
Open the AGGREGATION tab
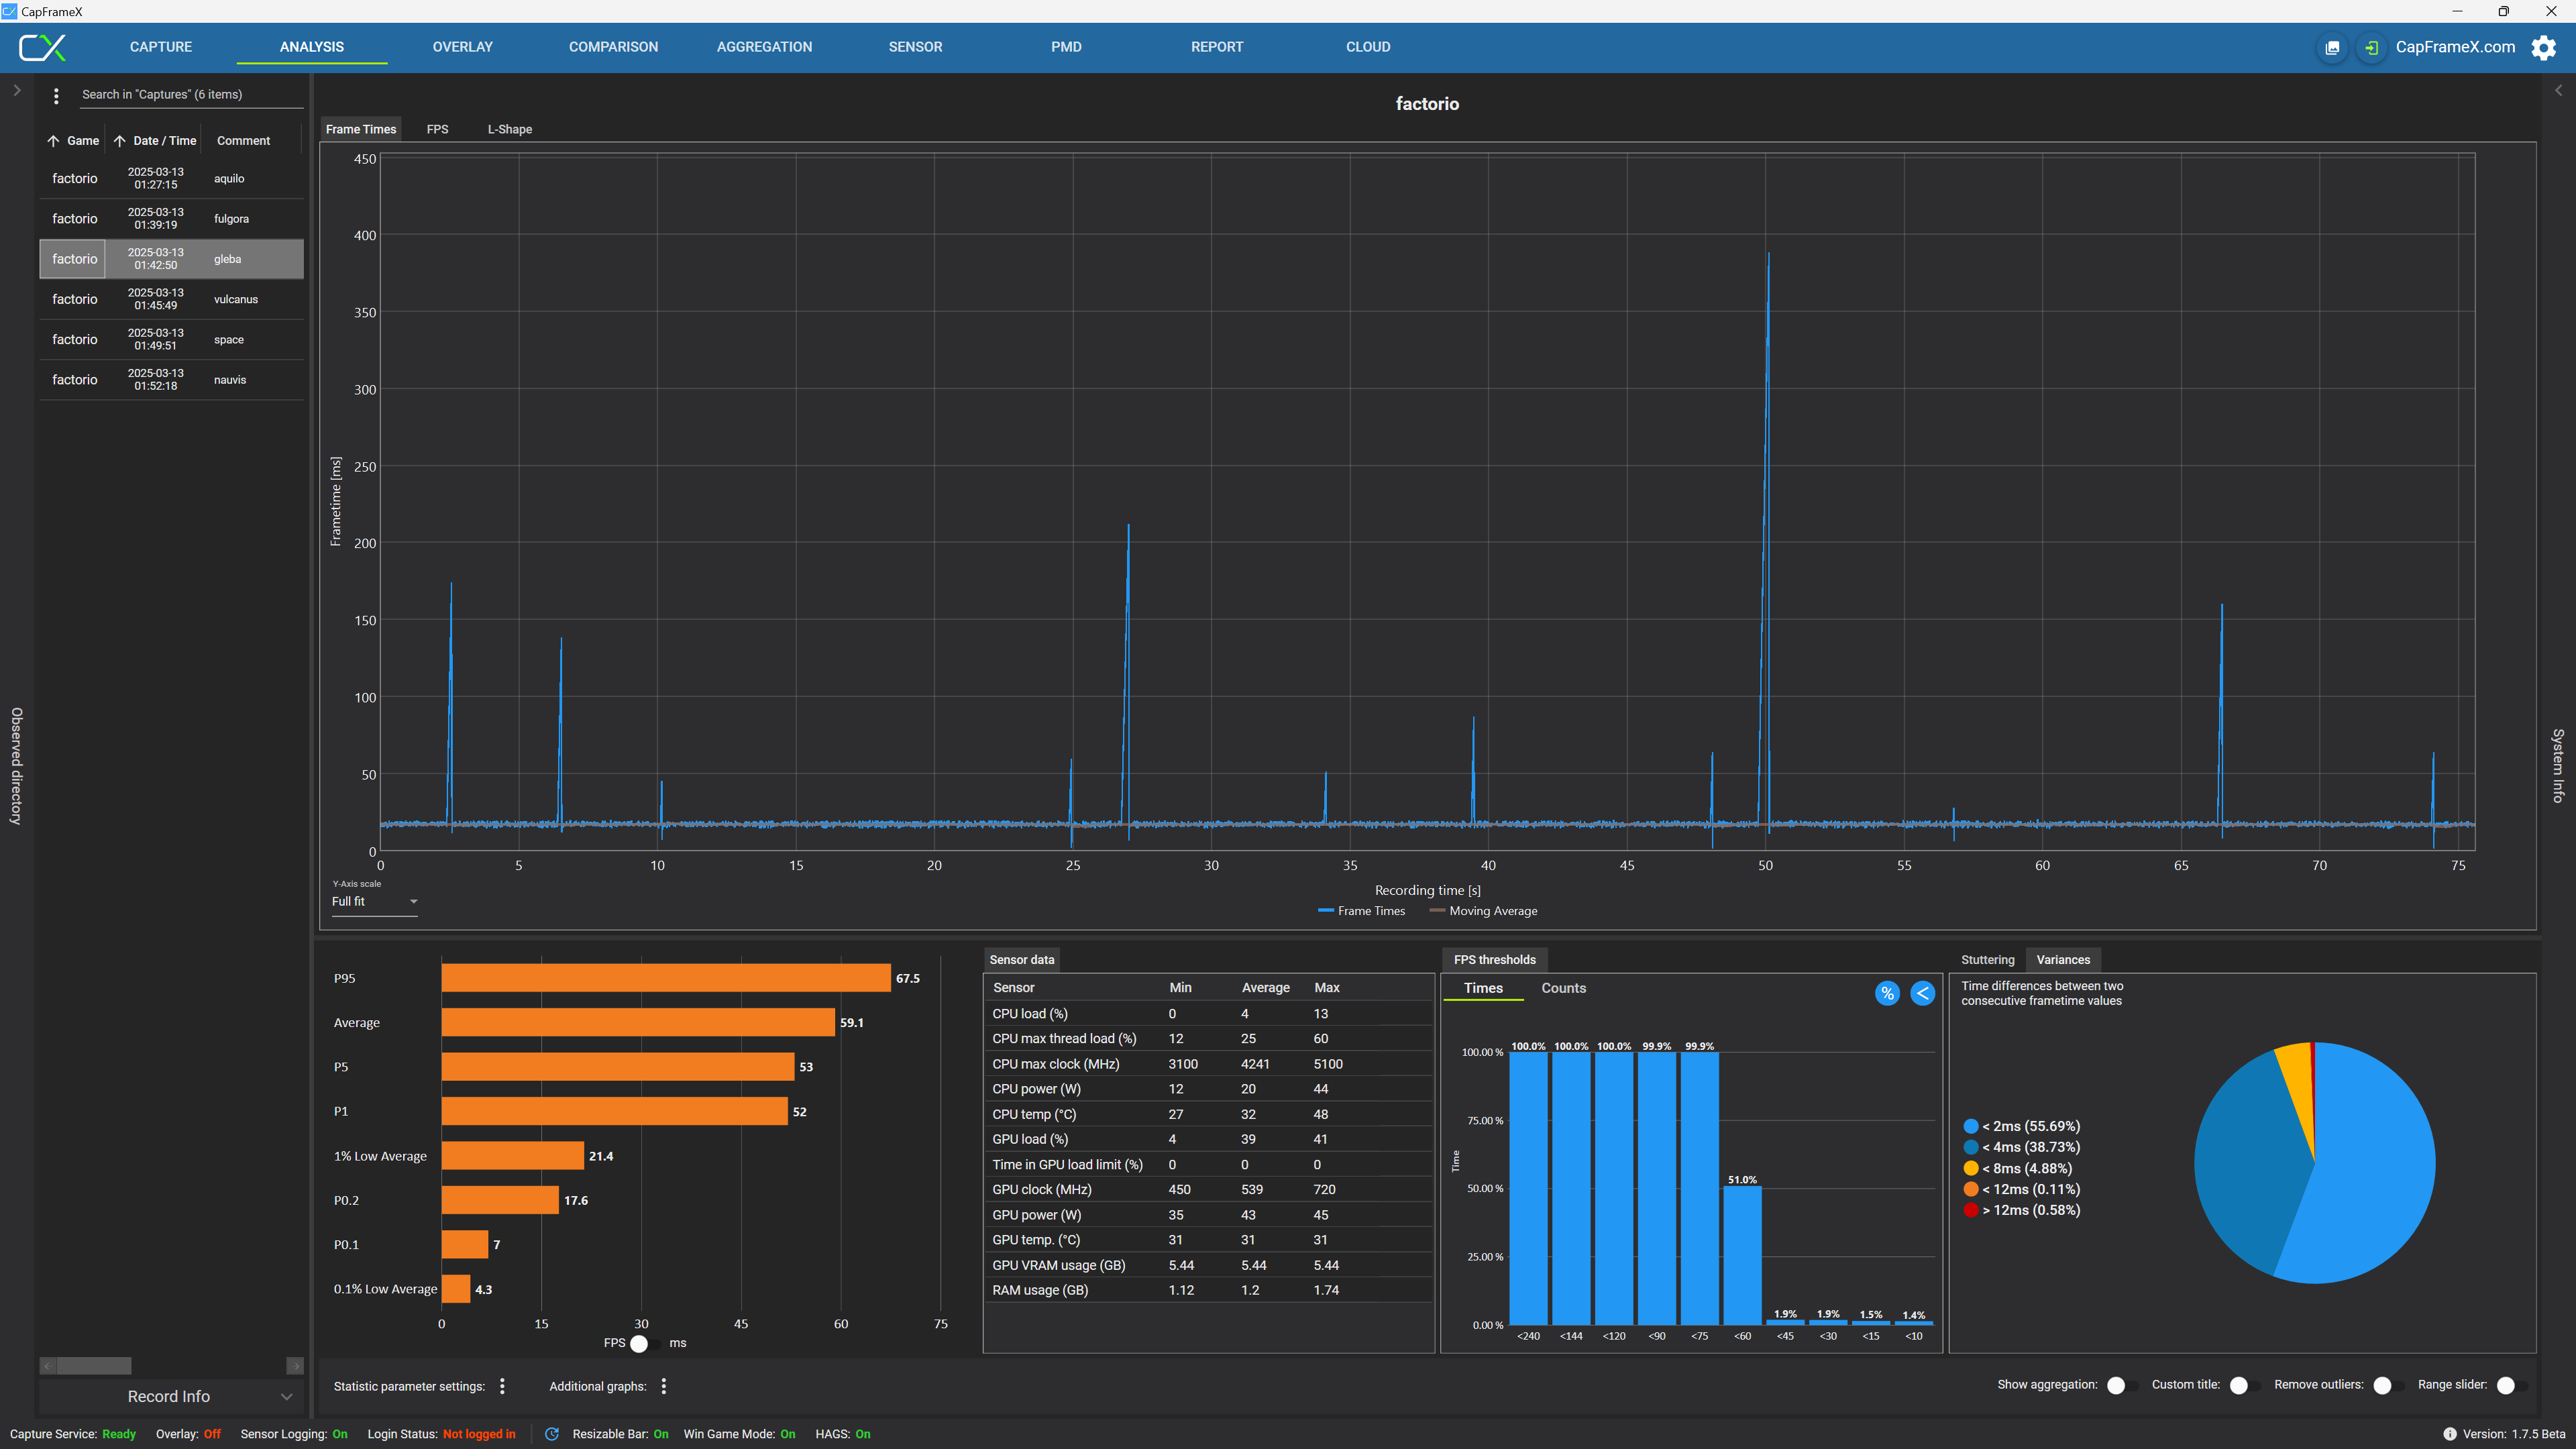tap(764, 47)
